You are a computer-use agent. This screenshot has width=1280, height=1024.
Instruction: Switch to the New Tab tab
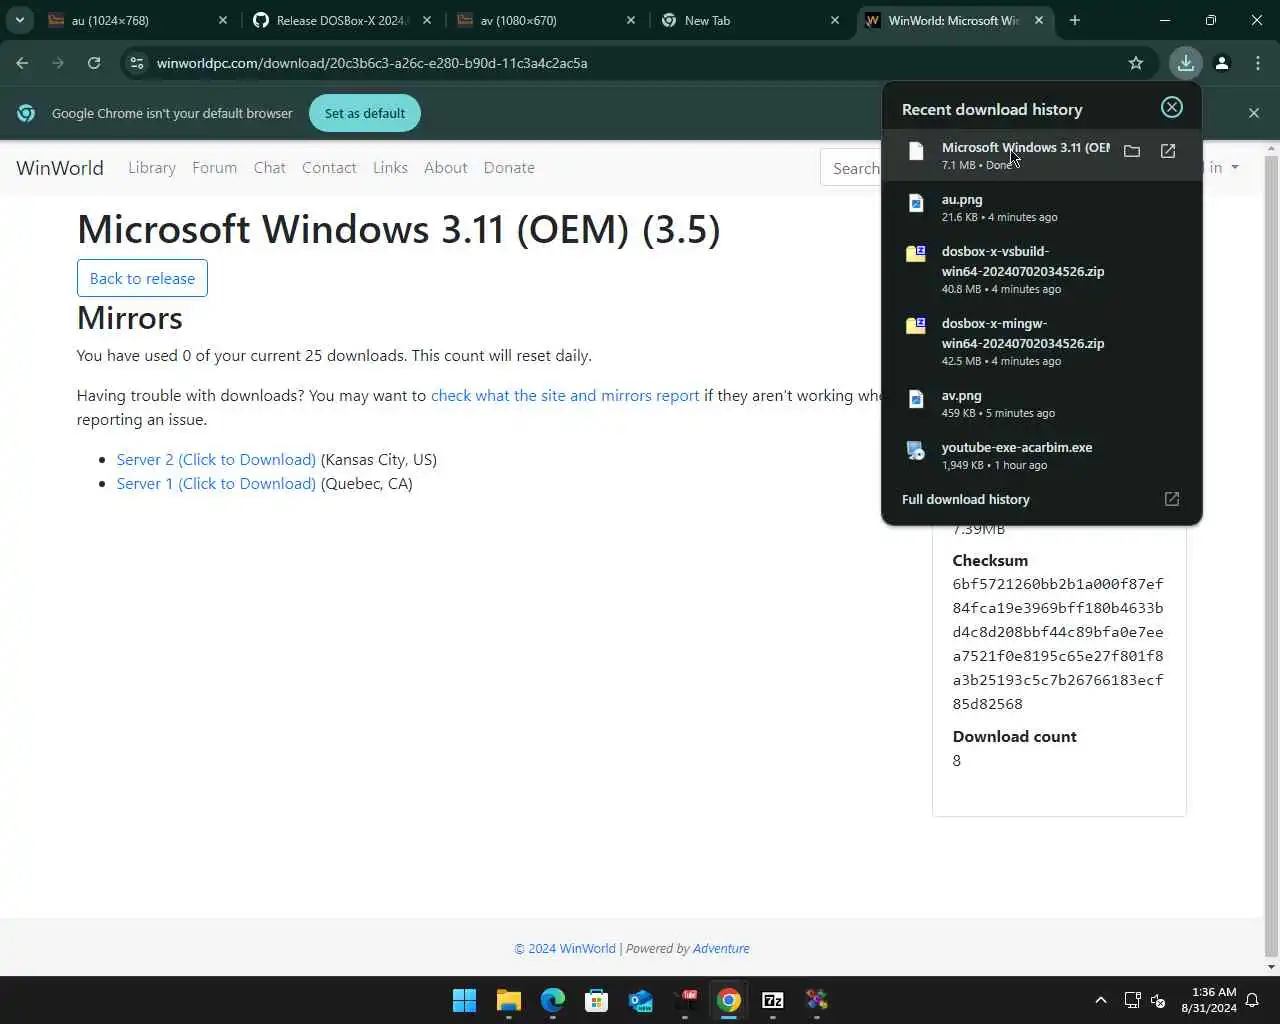751,20
